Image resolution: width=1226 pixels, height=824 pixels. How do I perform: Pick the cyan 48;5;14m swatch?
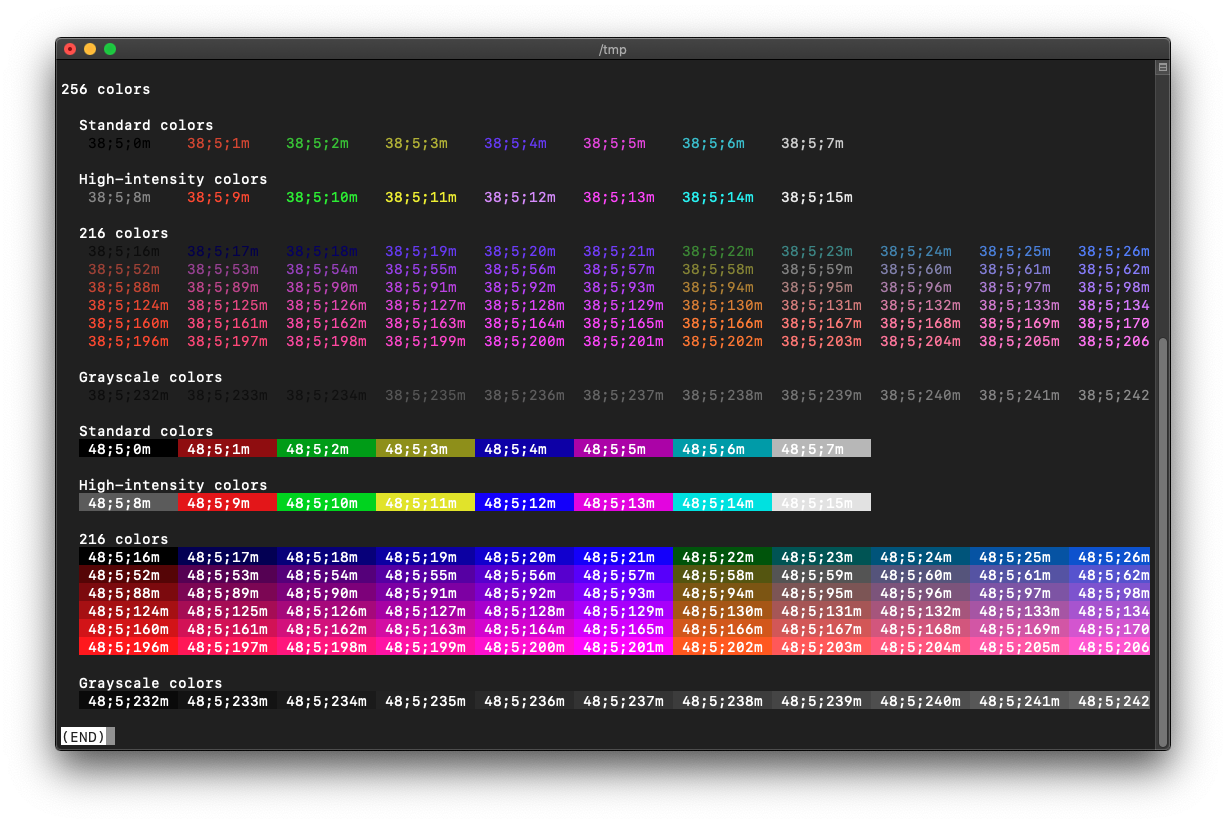coord(722,503)
